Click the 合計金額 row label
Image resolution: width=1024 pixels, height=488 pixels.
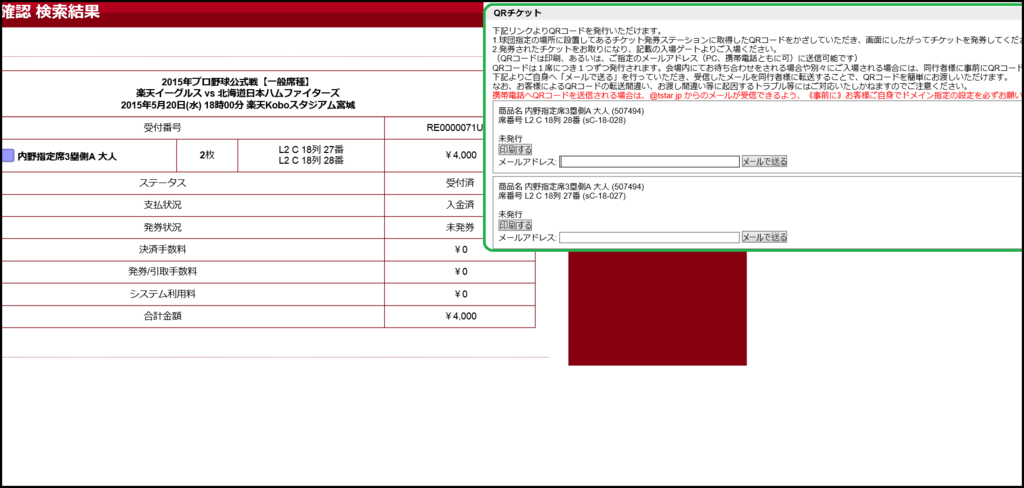(164, 316)
